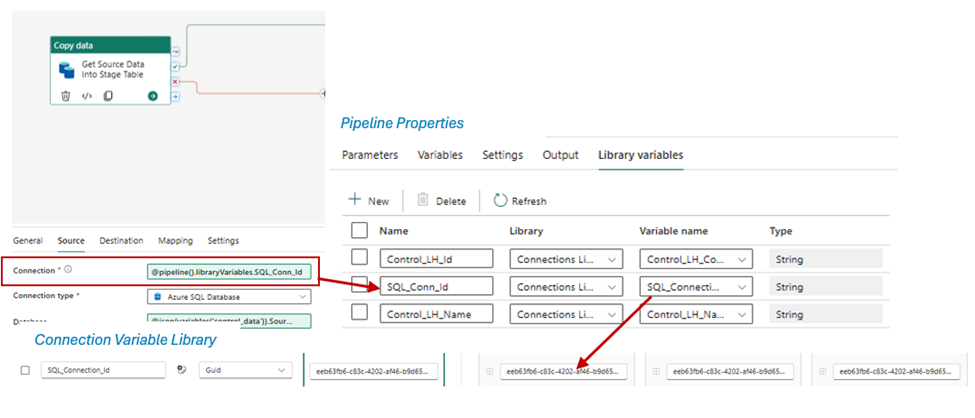Tick the SQL_Connection_Id checkbox in variable library

click(25, 370)
